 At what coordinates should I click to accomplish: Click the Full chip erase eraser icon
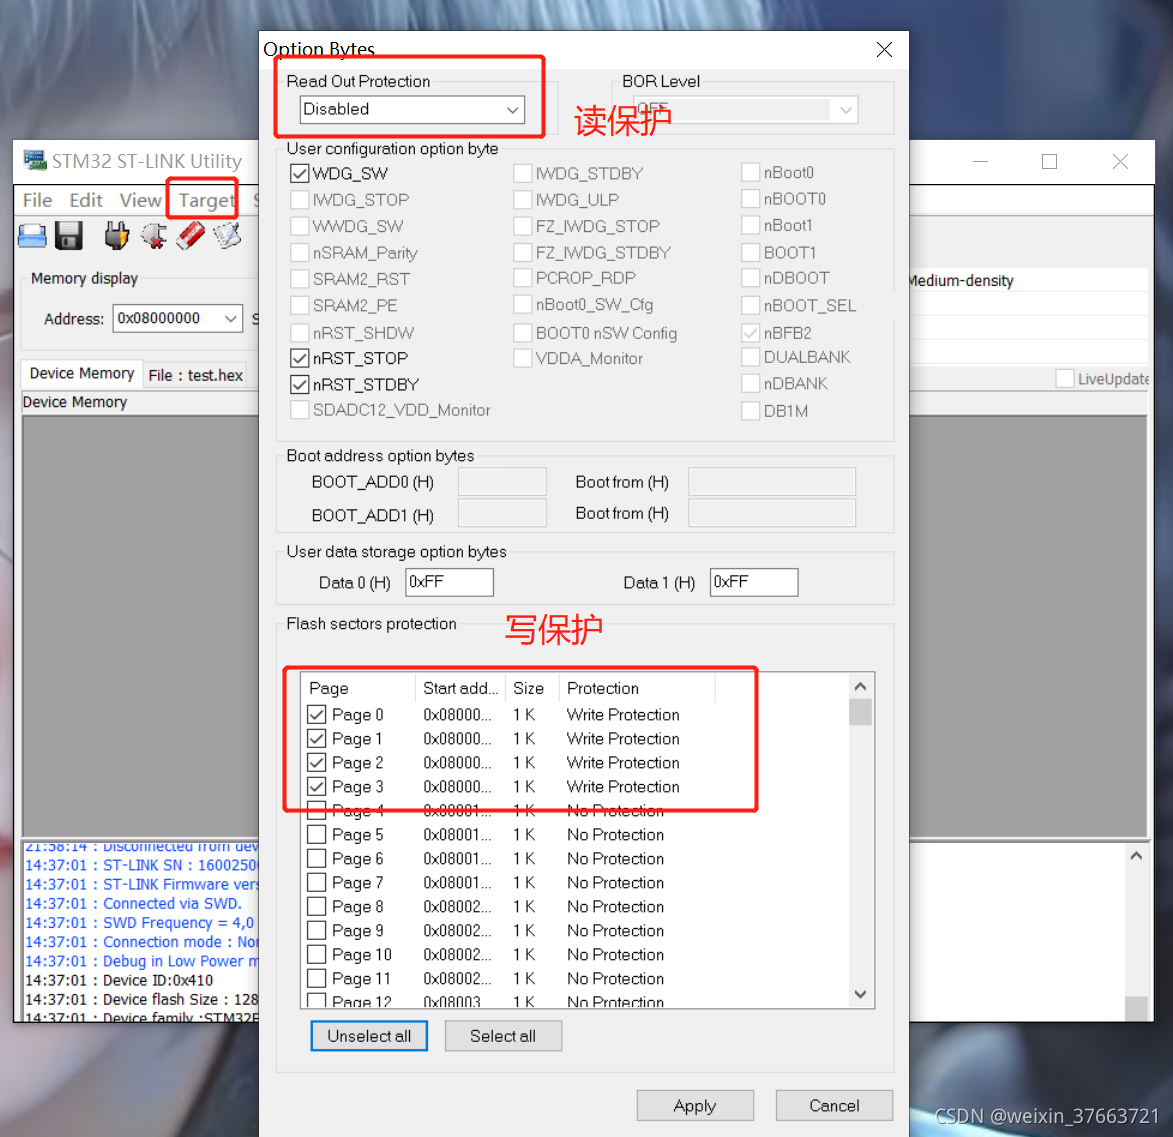(x=191, y=236)
